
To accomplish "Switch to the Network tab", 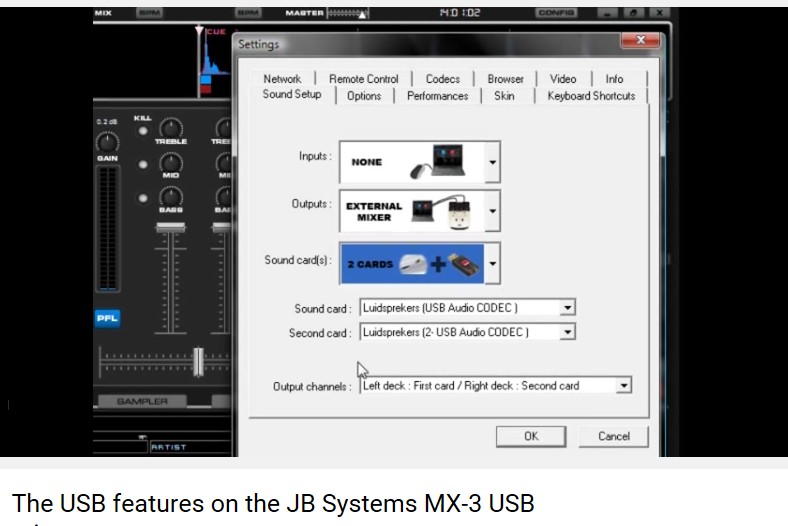I will (282, 79).
